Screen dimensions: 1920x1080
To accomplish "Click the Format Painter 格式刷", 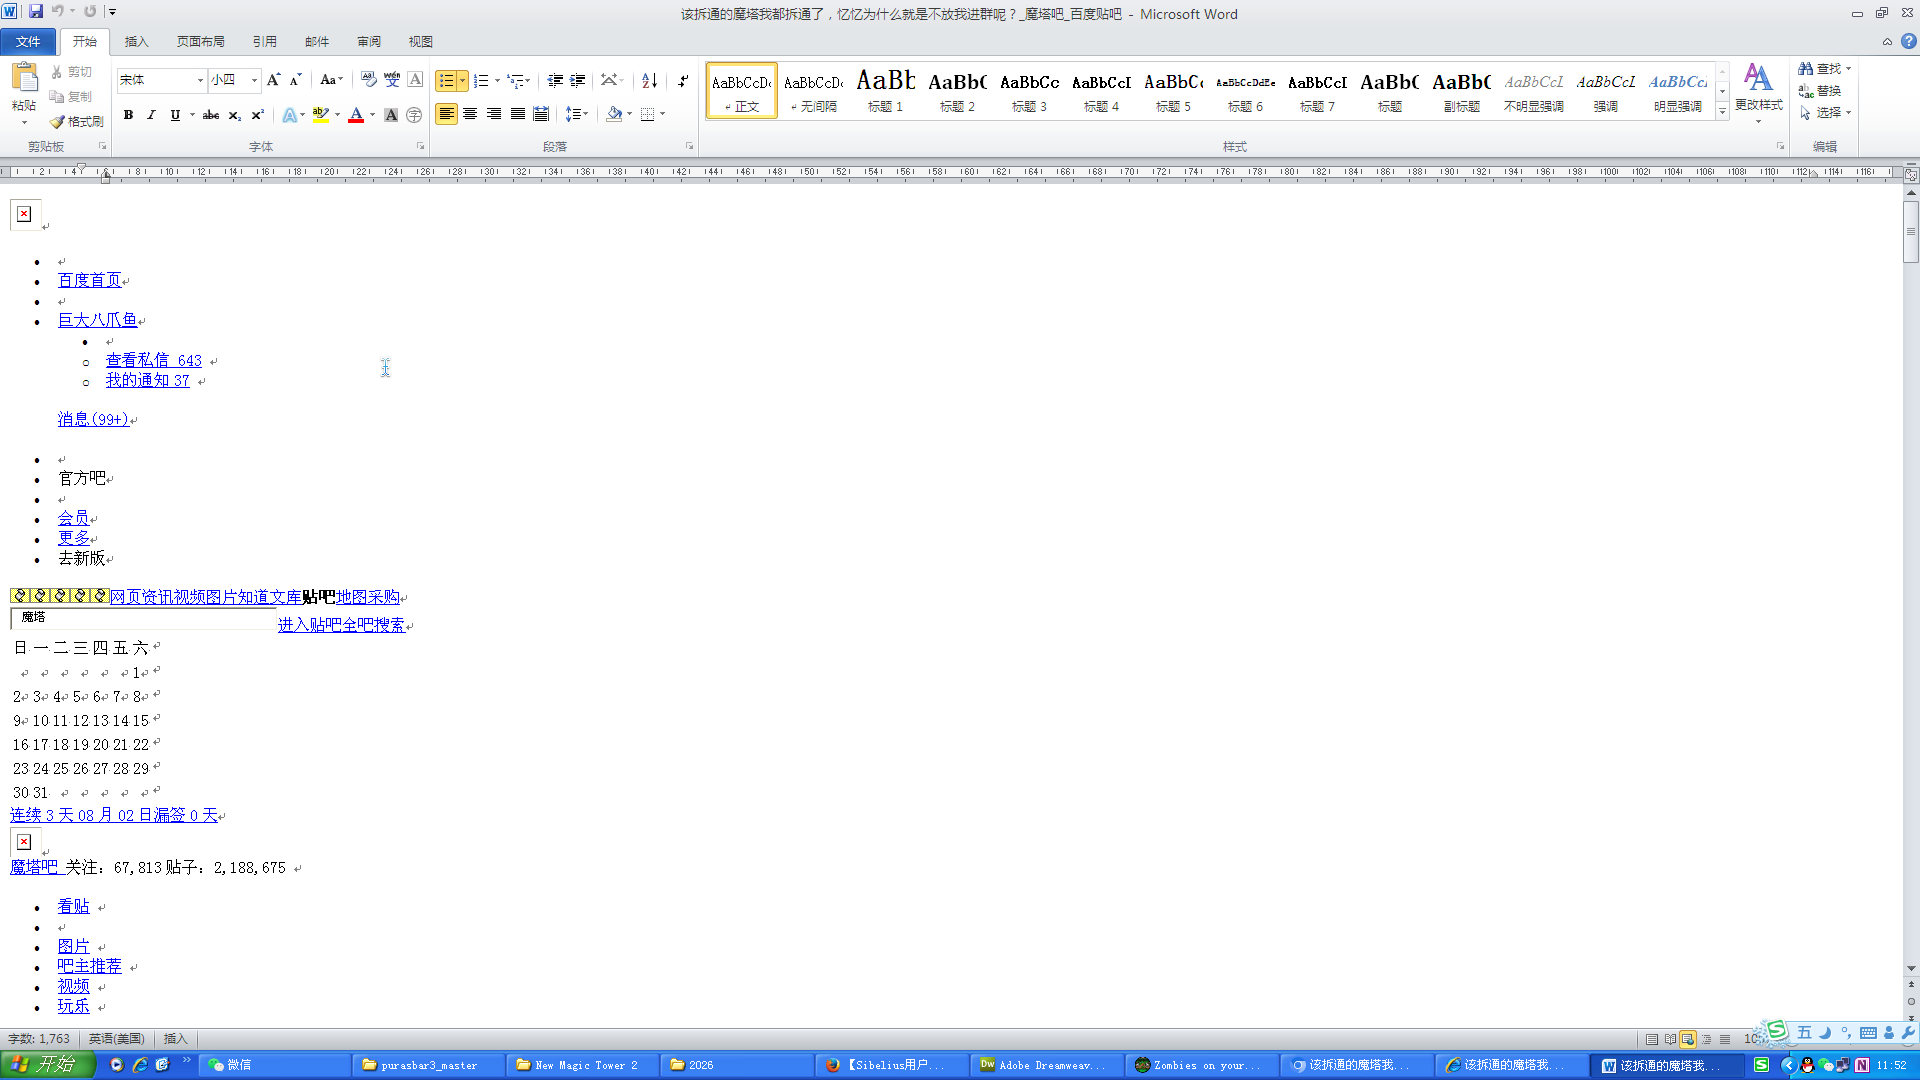I will point(77,121).
